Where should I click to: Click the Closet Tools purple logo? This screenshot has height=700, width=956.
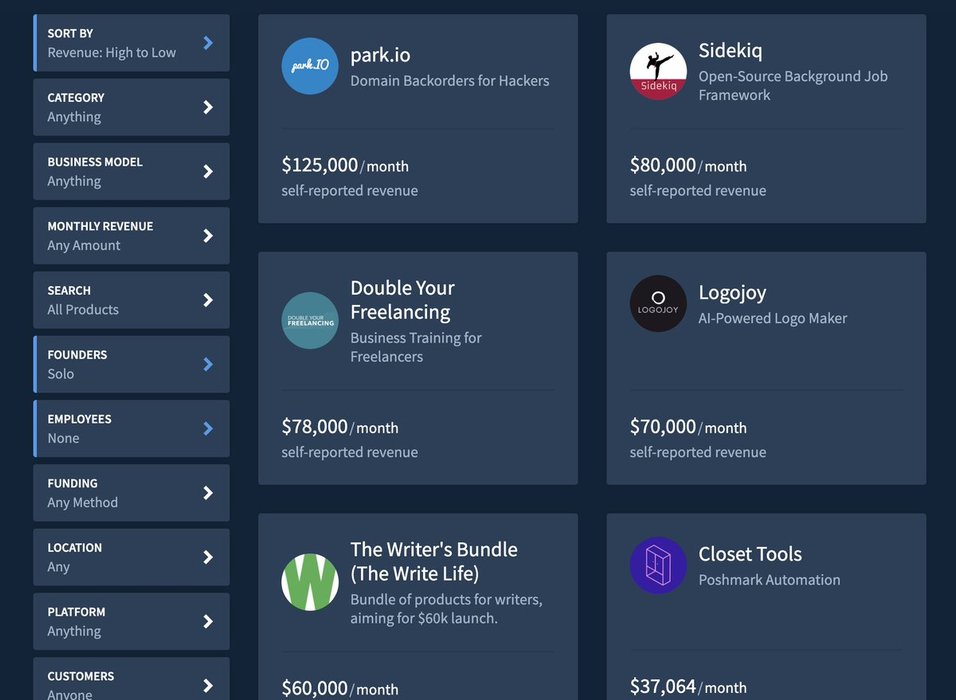658,565
